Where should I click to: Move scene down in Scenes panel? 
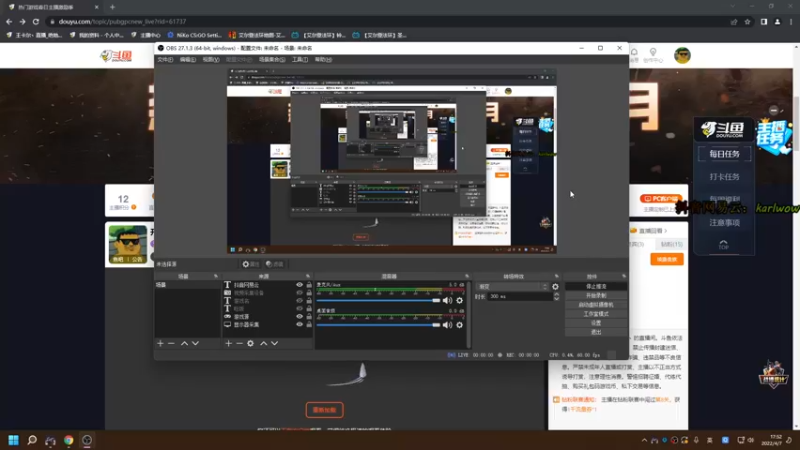195,343
